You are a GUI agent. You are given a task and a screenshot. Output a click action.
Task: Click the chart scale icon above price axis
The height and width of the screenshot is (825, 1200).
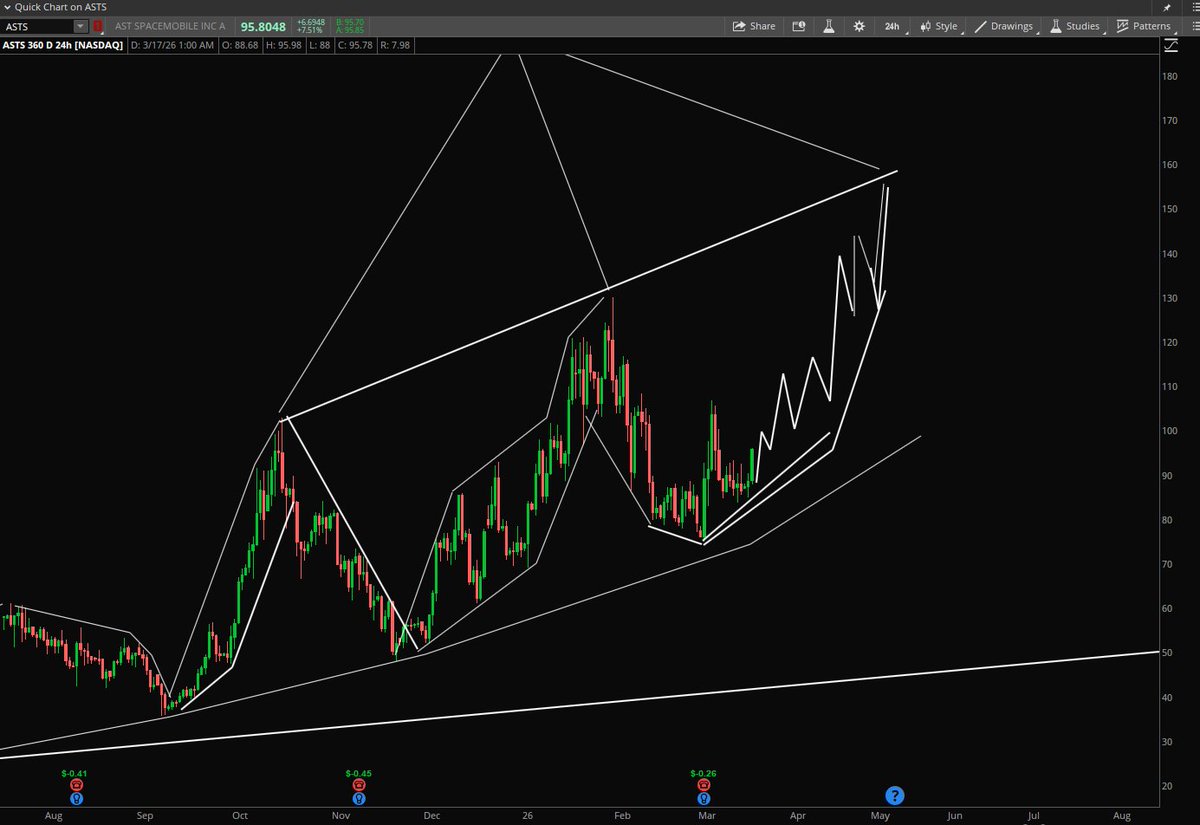(x=1171, y=45)
